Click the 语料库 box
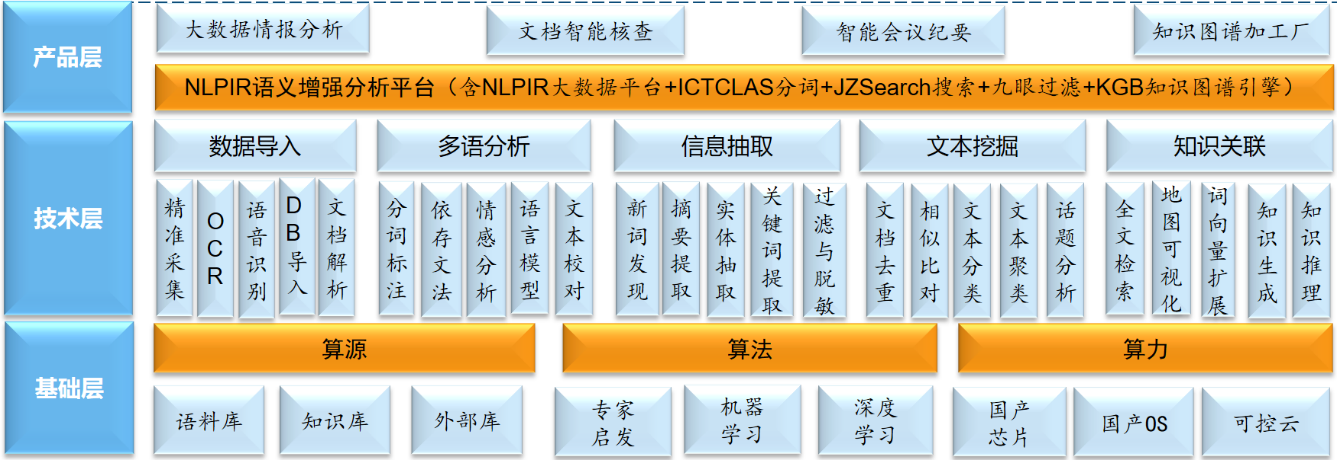 point(208,421)
